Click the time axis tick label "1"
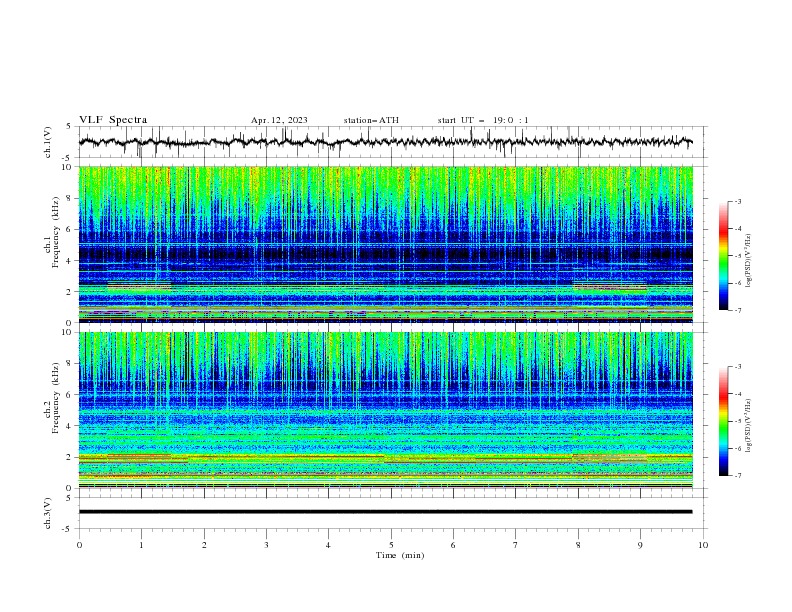The width and height of the screenshot is (792, 612). tap(141, 545)
